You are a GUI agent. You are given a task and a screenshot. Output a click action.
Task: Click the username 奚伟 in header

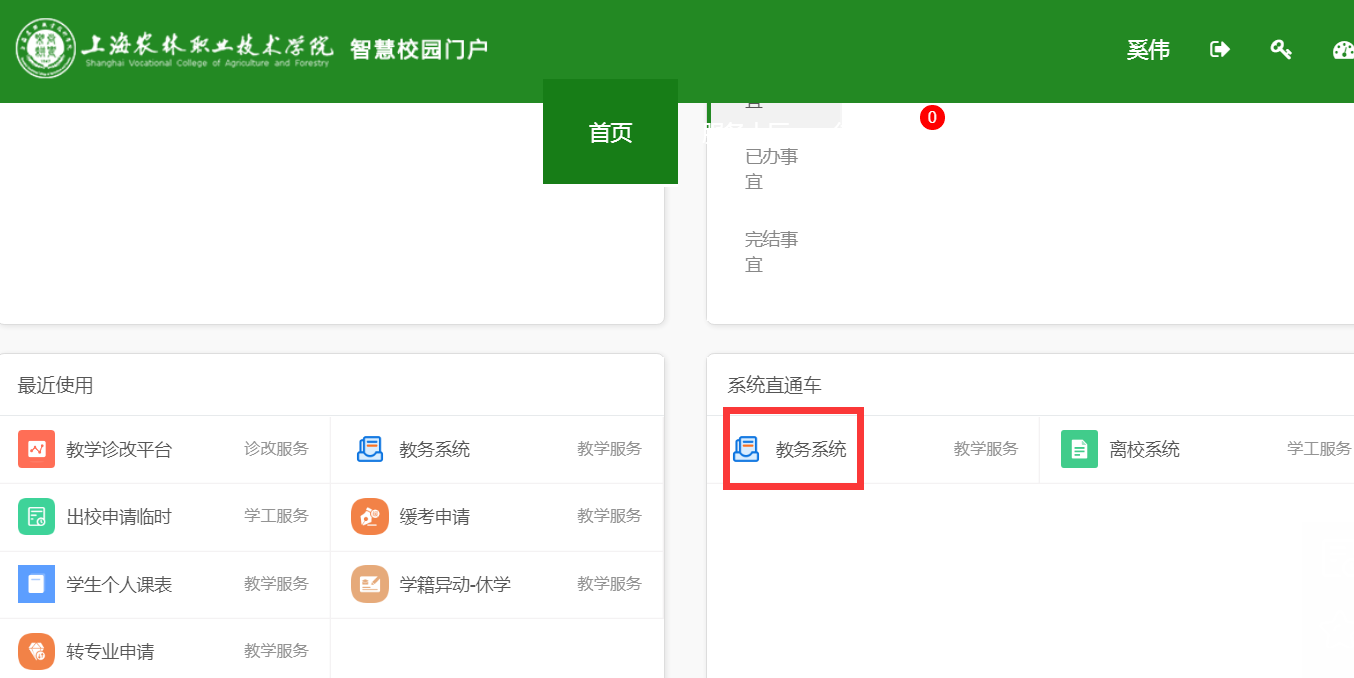pyautogui.click(x=1148, y=50)
